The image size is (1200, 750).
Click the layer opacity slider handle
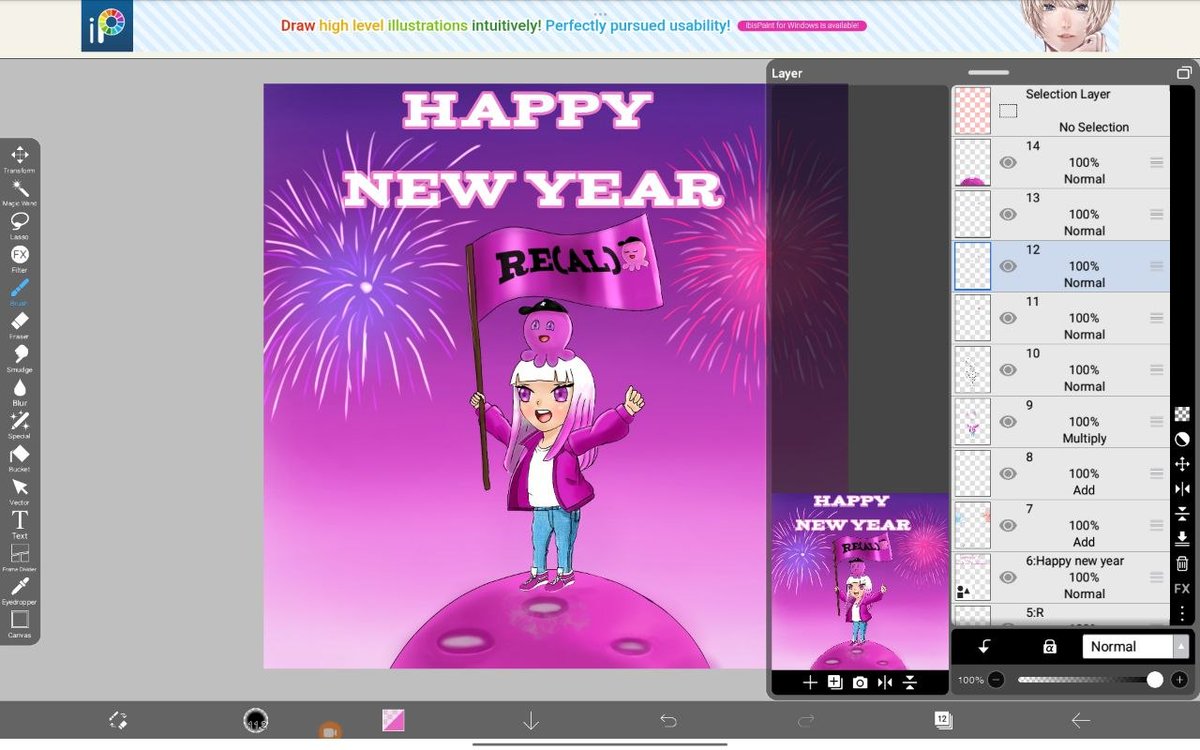point(1155,680)
